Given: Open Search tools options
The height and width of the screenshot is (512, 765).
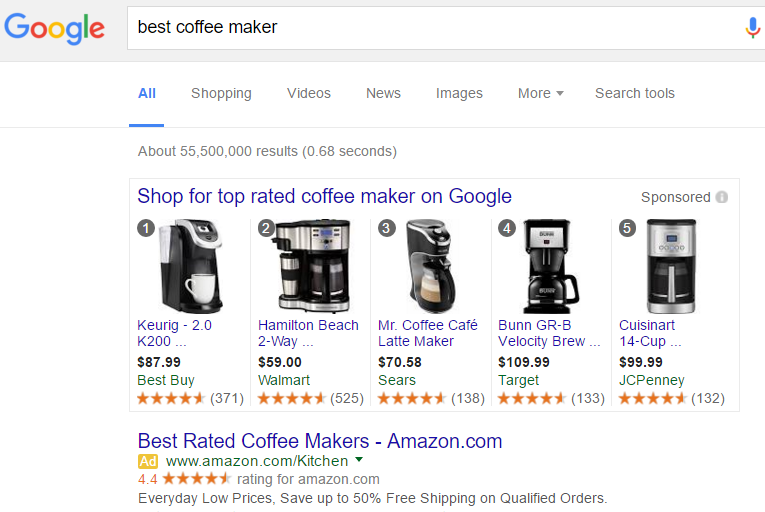Looking at the screenshot, I should (635, 93).
